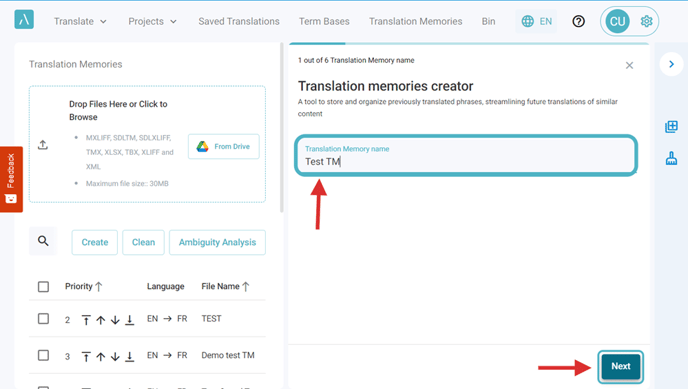The image size is (688, 389).
Task: Close the Translation memories creator panel
Action: [629, 65]
